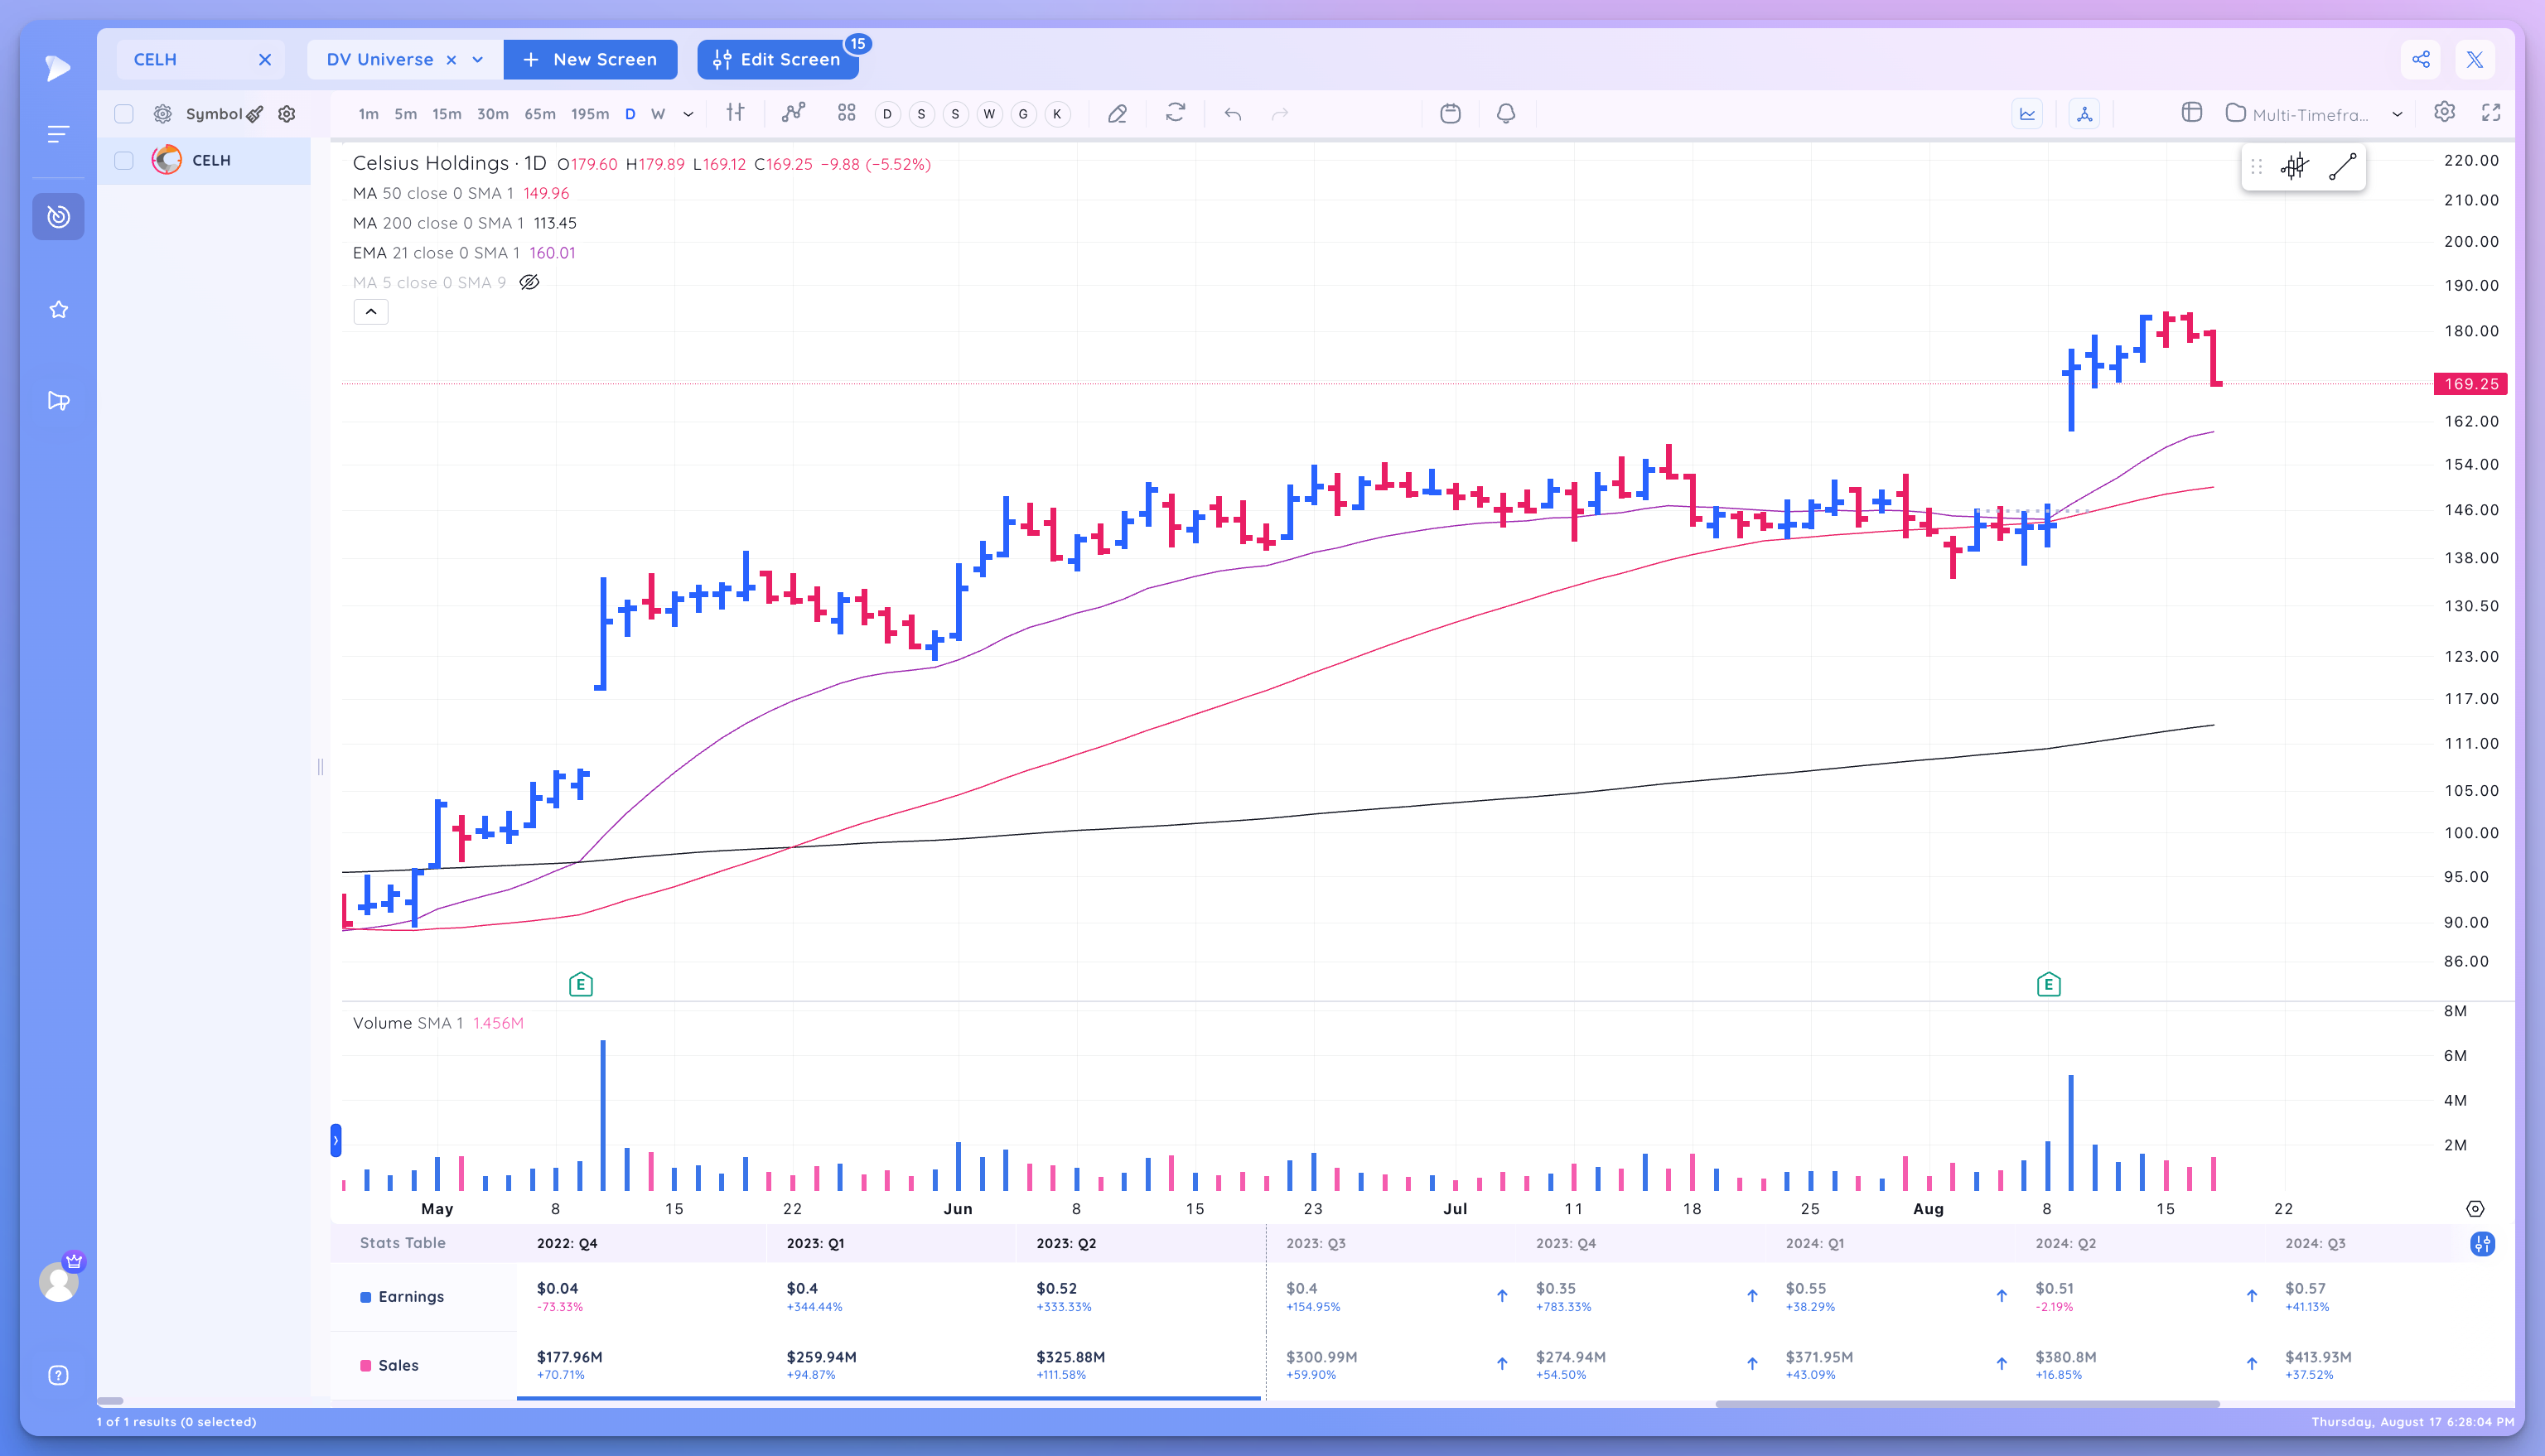Collapse the indicator legend chevron
2545x1456 pixels.
371,312
